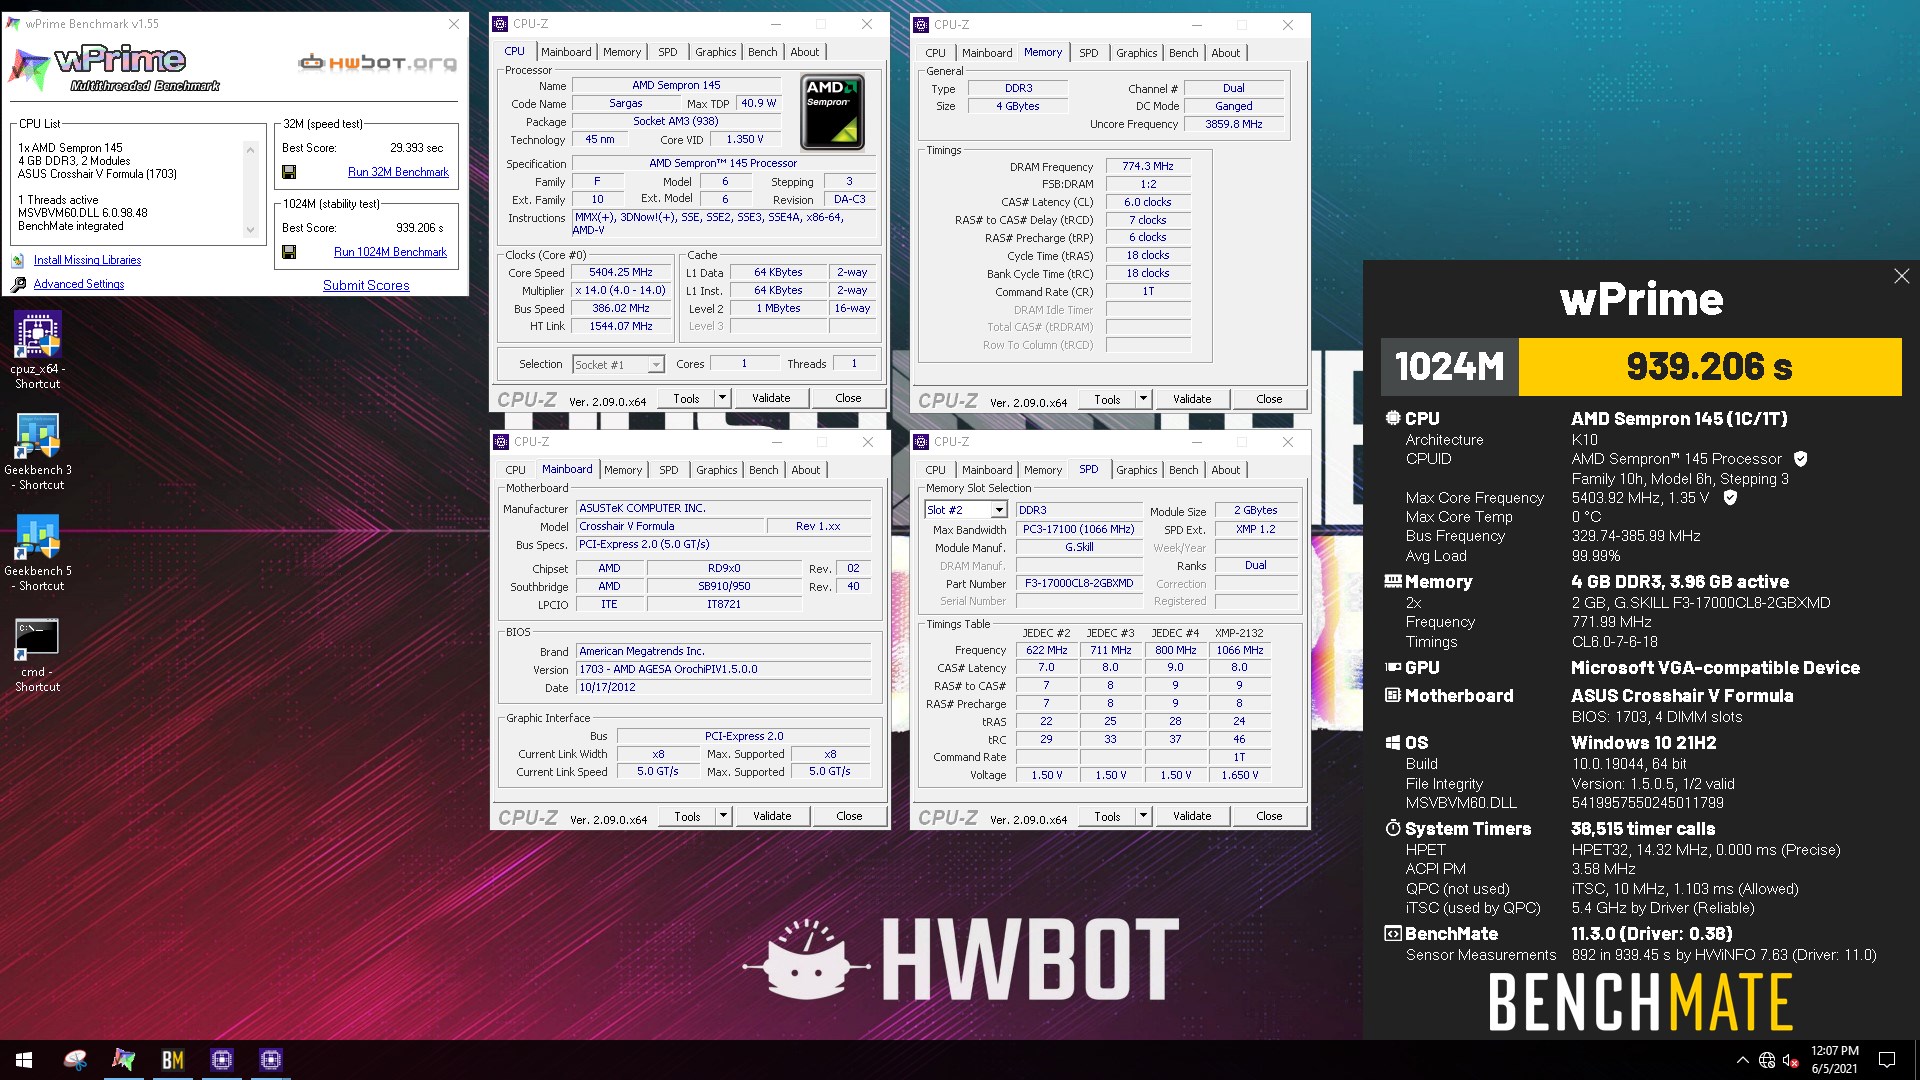Viewport: 1920px width, 1080px height.
Task: Open Tools dropdown arrow in Memory tab window
Action: pos(1143,399)
